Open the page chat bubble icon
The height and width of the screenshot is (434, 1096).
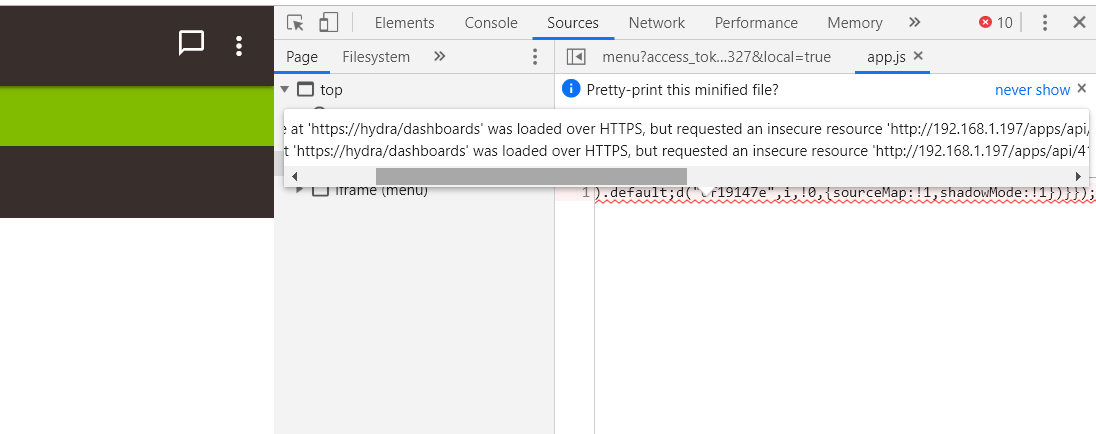192,43
